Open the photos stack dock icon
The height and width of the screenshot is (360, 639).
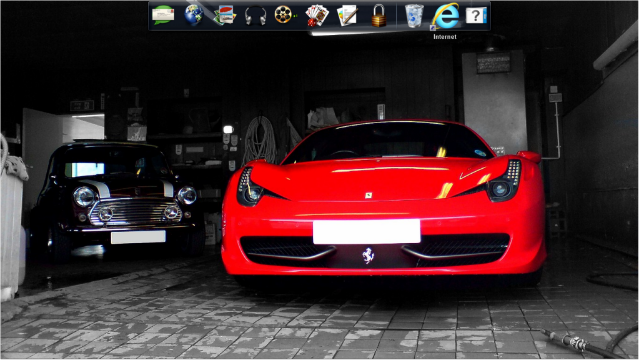tap(225, 15)
